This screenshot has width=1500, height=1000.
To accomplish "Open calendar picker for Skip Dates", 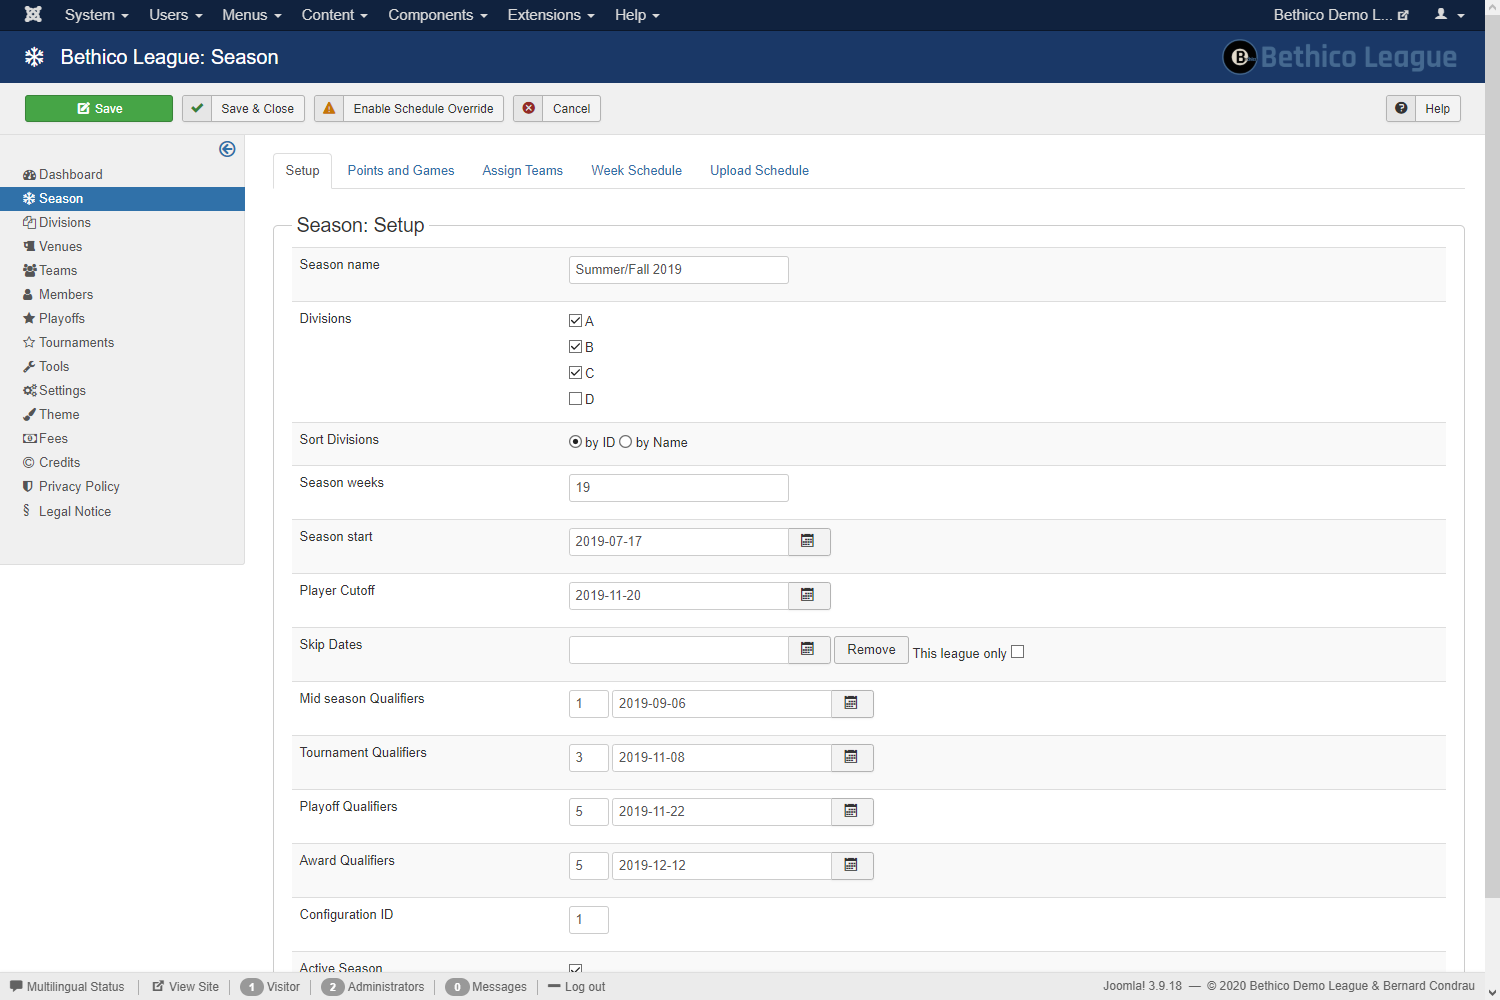I will (x=808, y=649).
